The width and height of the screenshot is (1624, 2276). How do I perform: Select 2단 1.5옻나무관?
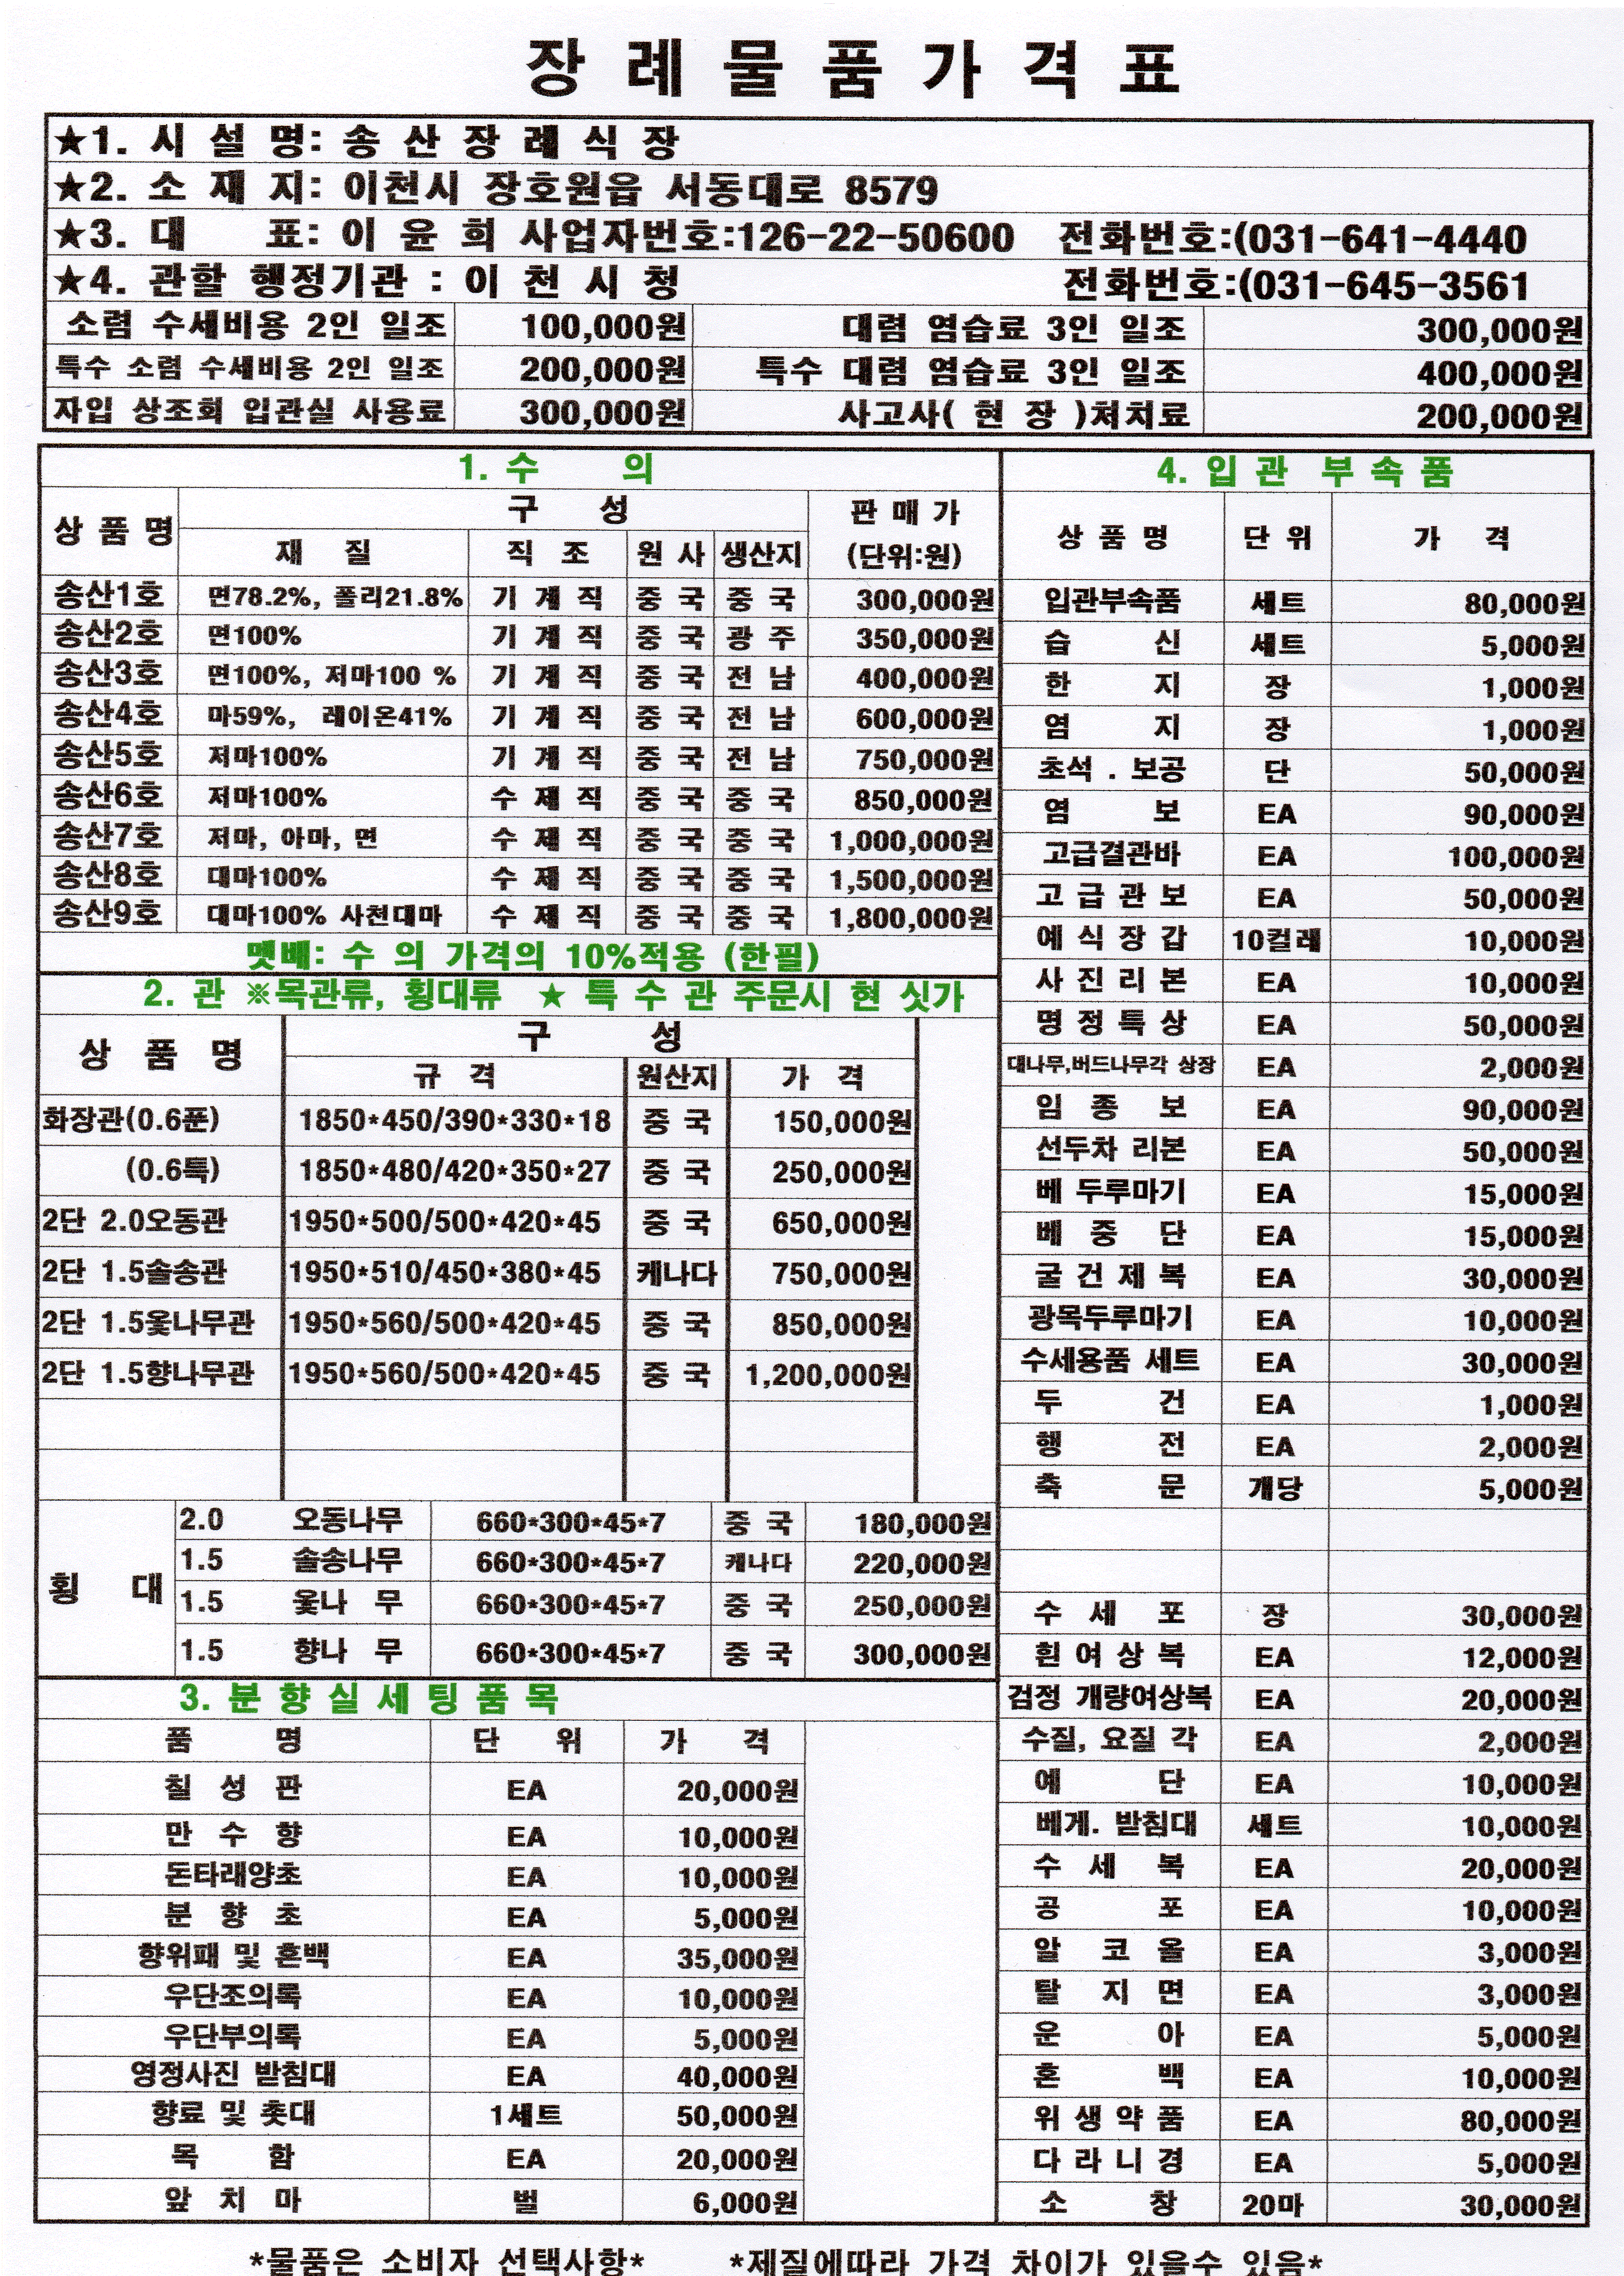click(148, 1322)
